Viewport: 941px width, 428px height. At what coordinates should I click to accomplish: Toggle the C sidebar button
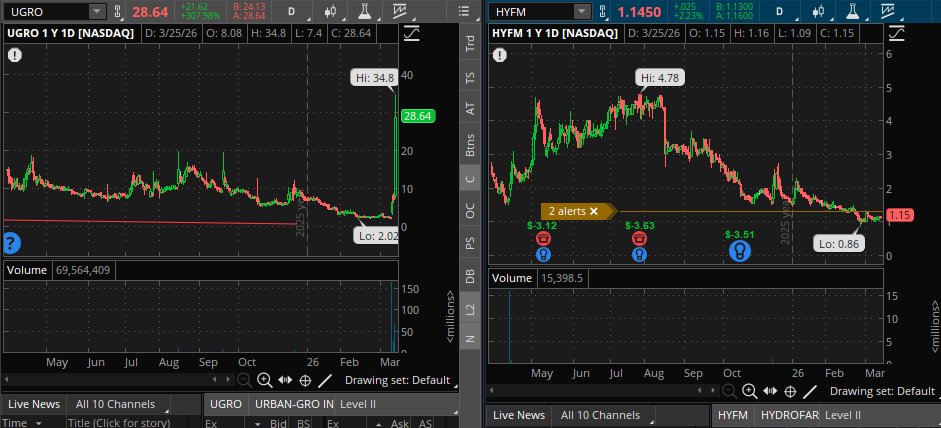(470, 178)
